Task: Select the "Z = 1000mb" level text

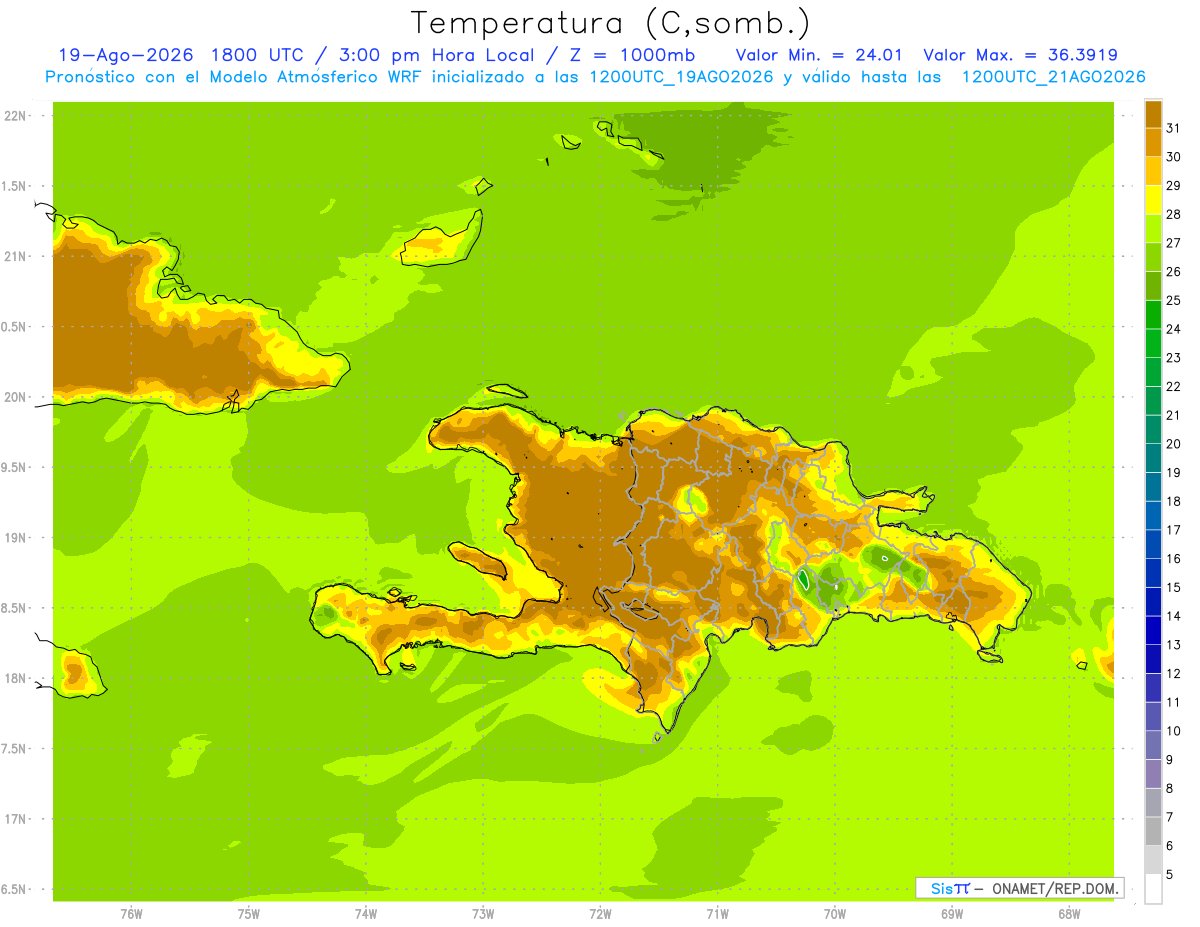Action: pyautogui.click(x=632, y=55)
